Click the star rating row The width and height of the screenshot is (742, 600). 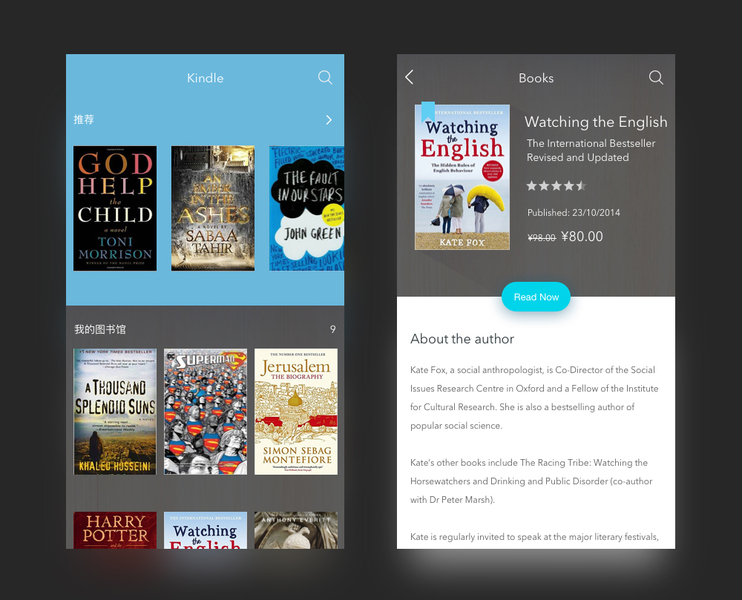[x=556, y=186]
